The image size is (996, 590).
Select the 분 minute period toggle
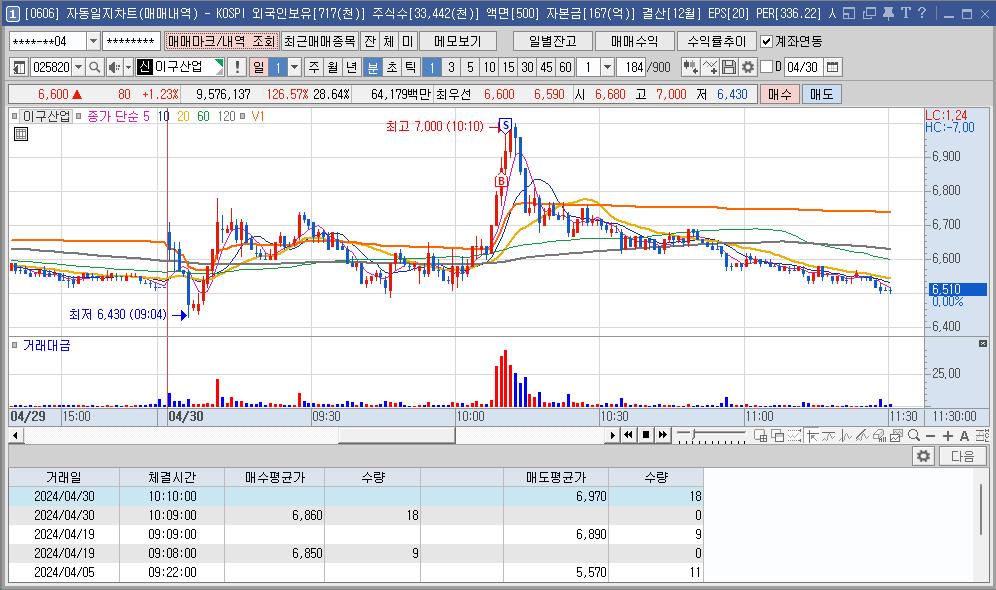[373, 67]
